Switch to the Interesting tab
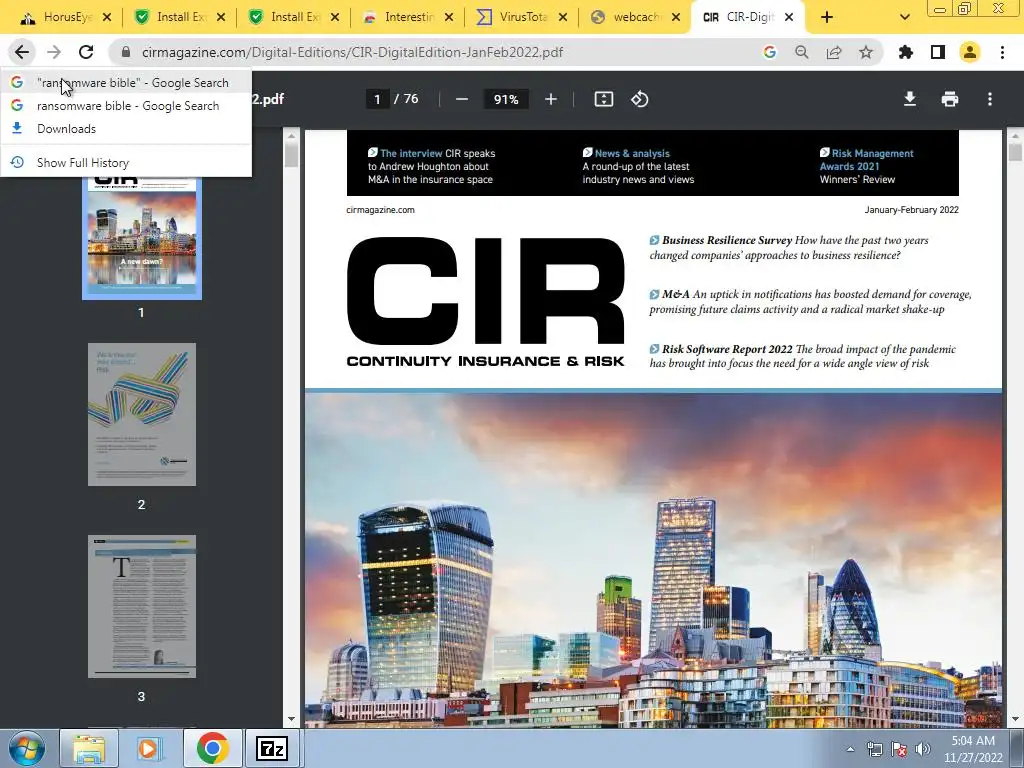Viewport: 1024px width, 768px height. [x=406, y=17]
